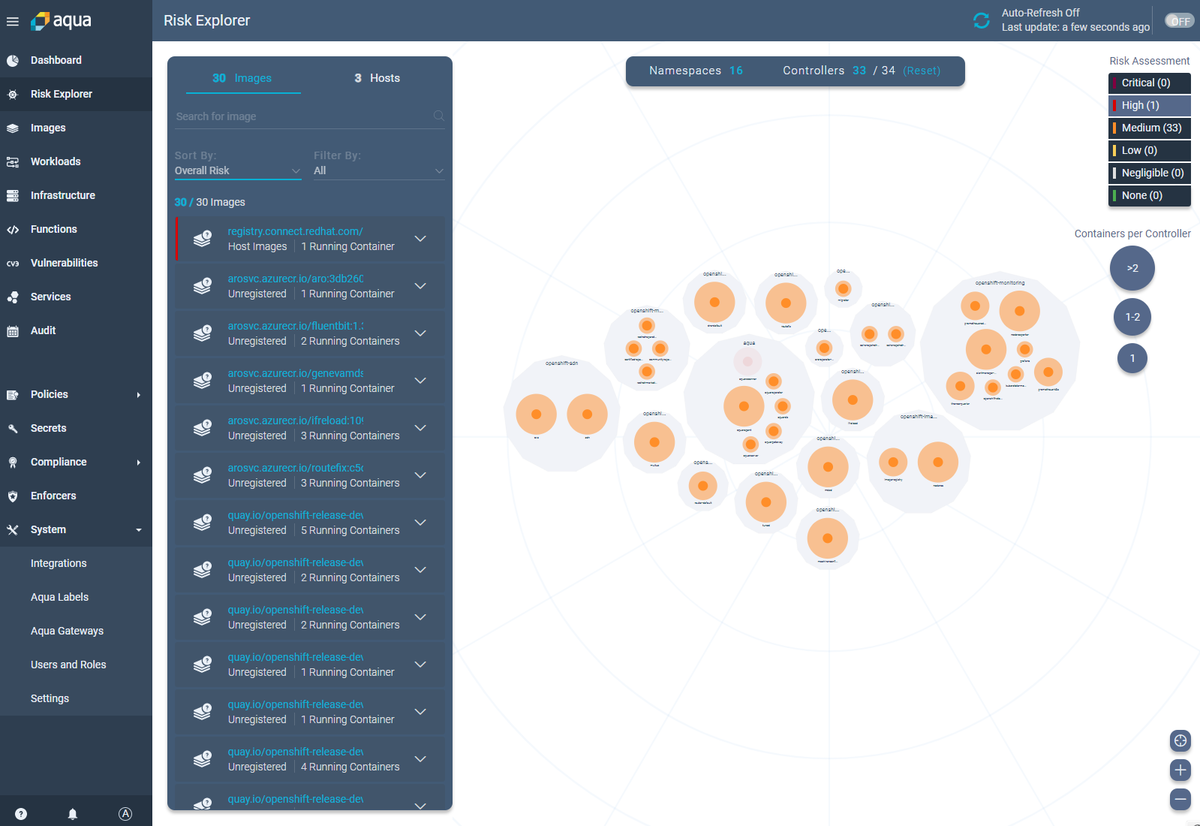
Task: Click the Secrets key icon
Action: point(13,428)
